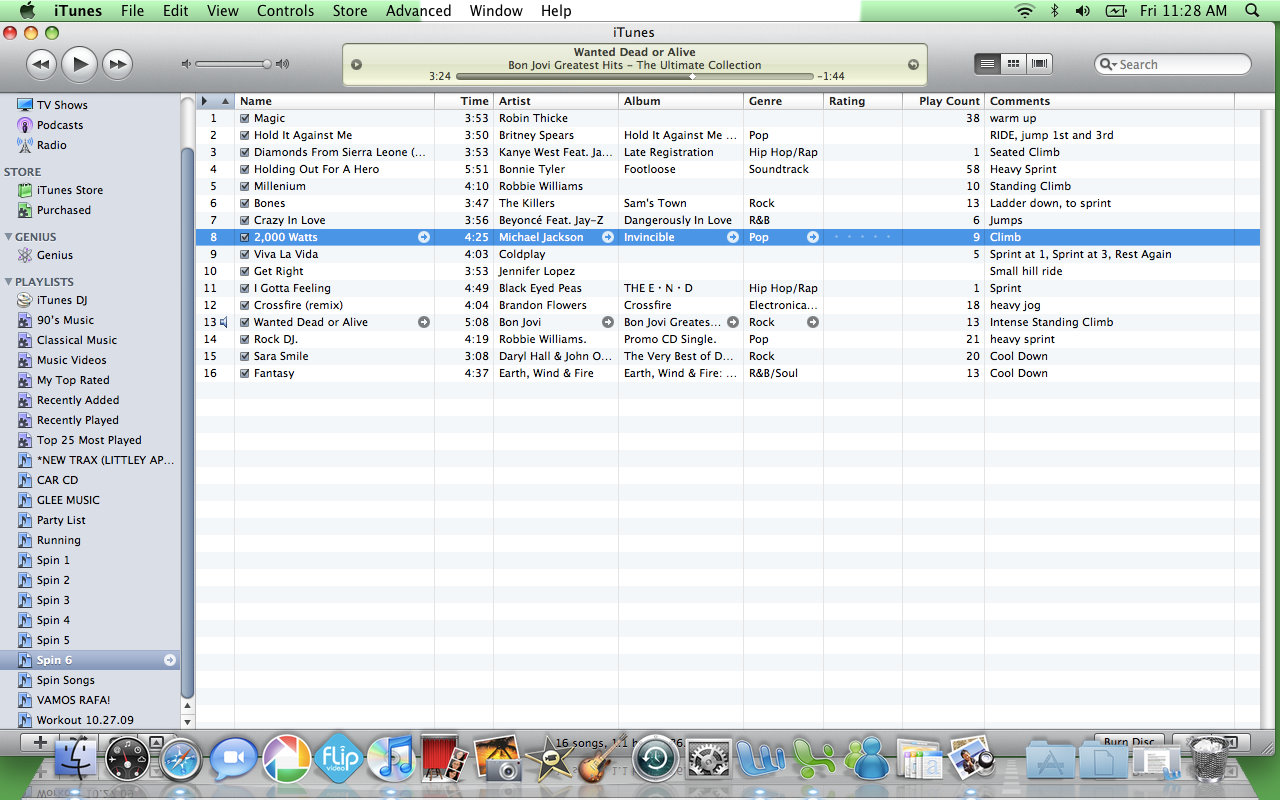Click the Next track fast-forward button
Screen dimensions: 1280x800
(x=117, y=64)
